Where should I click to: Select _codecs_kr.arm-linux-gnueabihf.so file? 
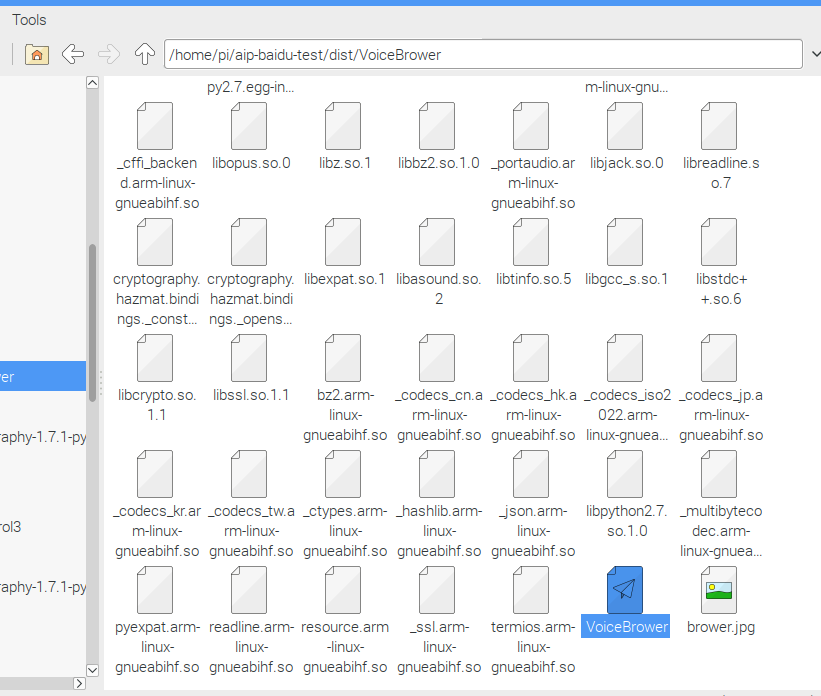point(157,504)
